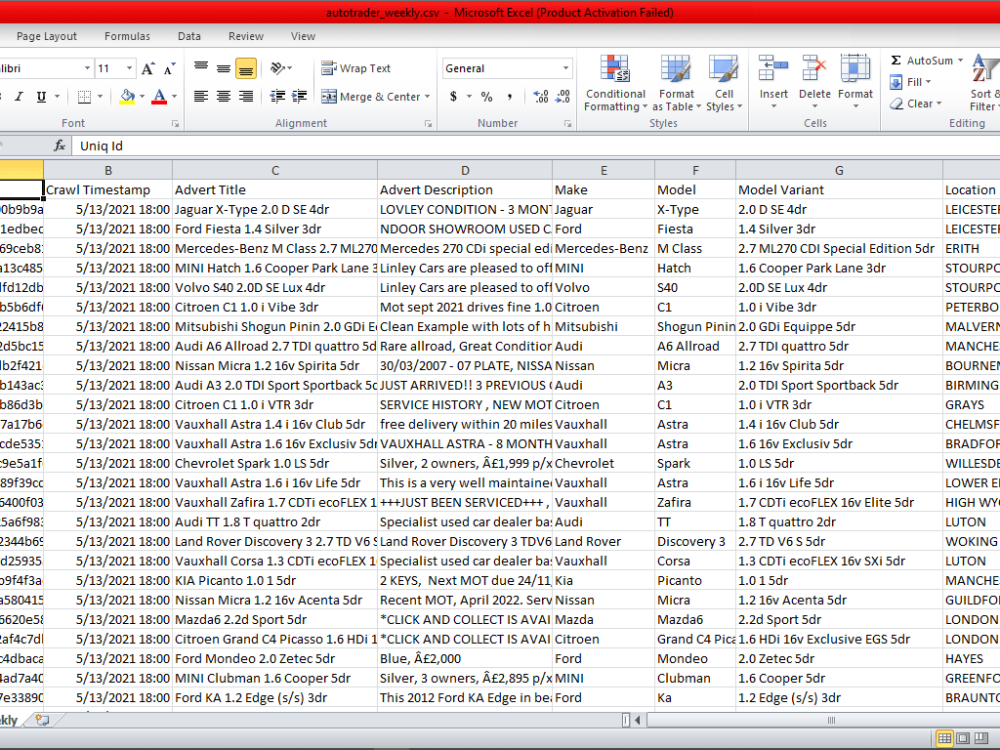
Task: Apply yellow fill color to cell
Action: tap(127, 96)
